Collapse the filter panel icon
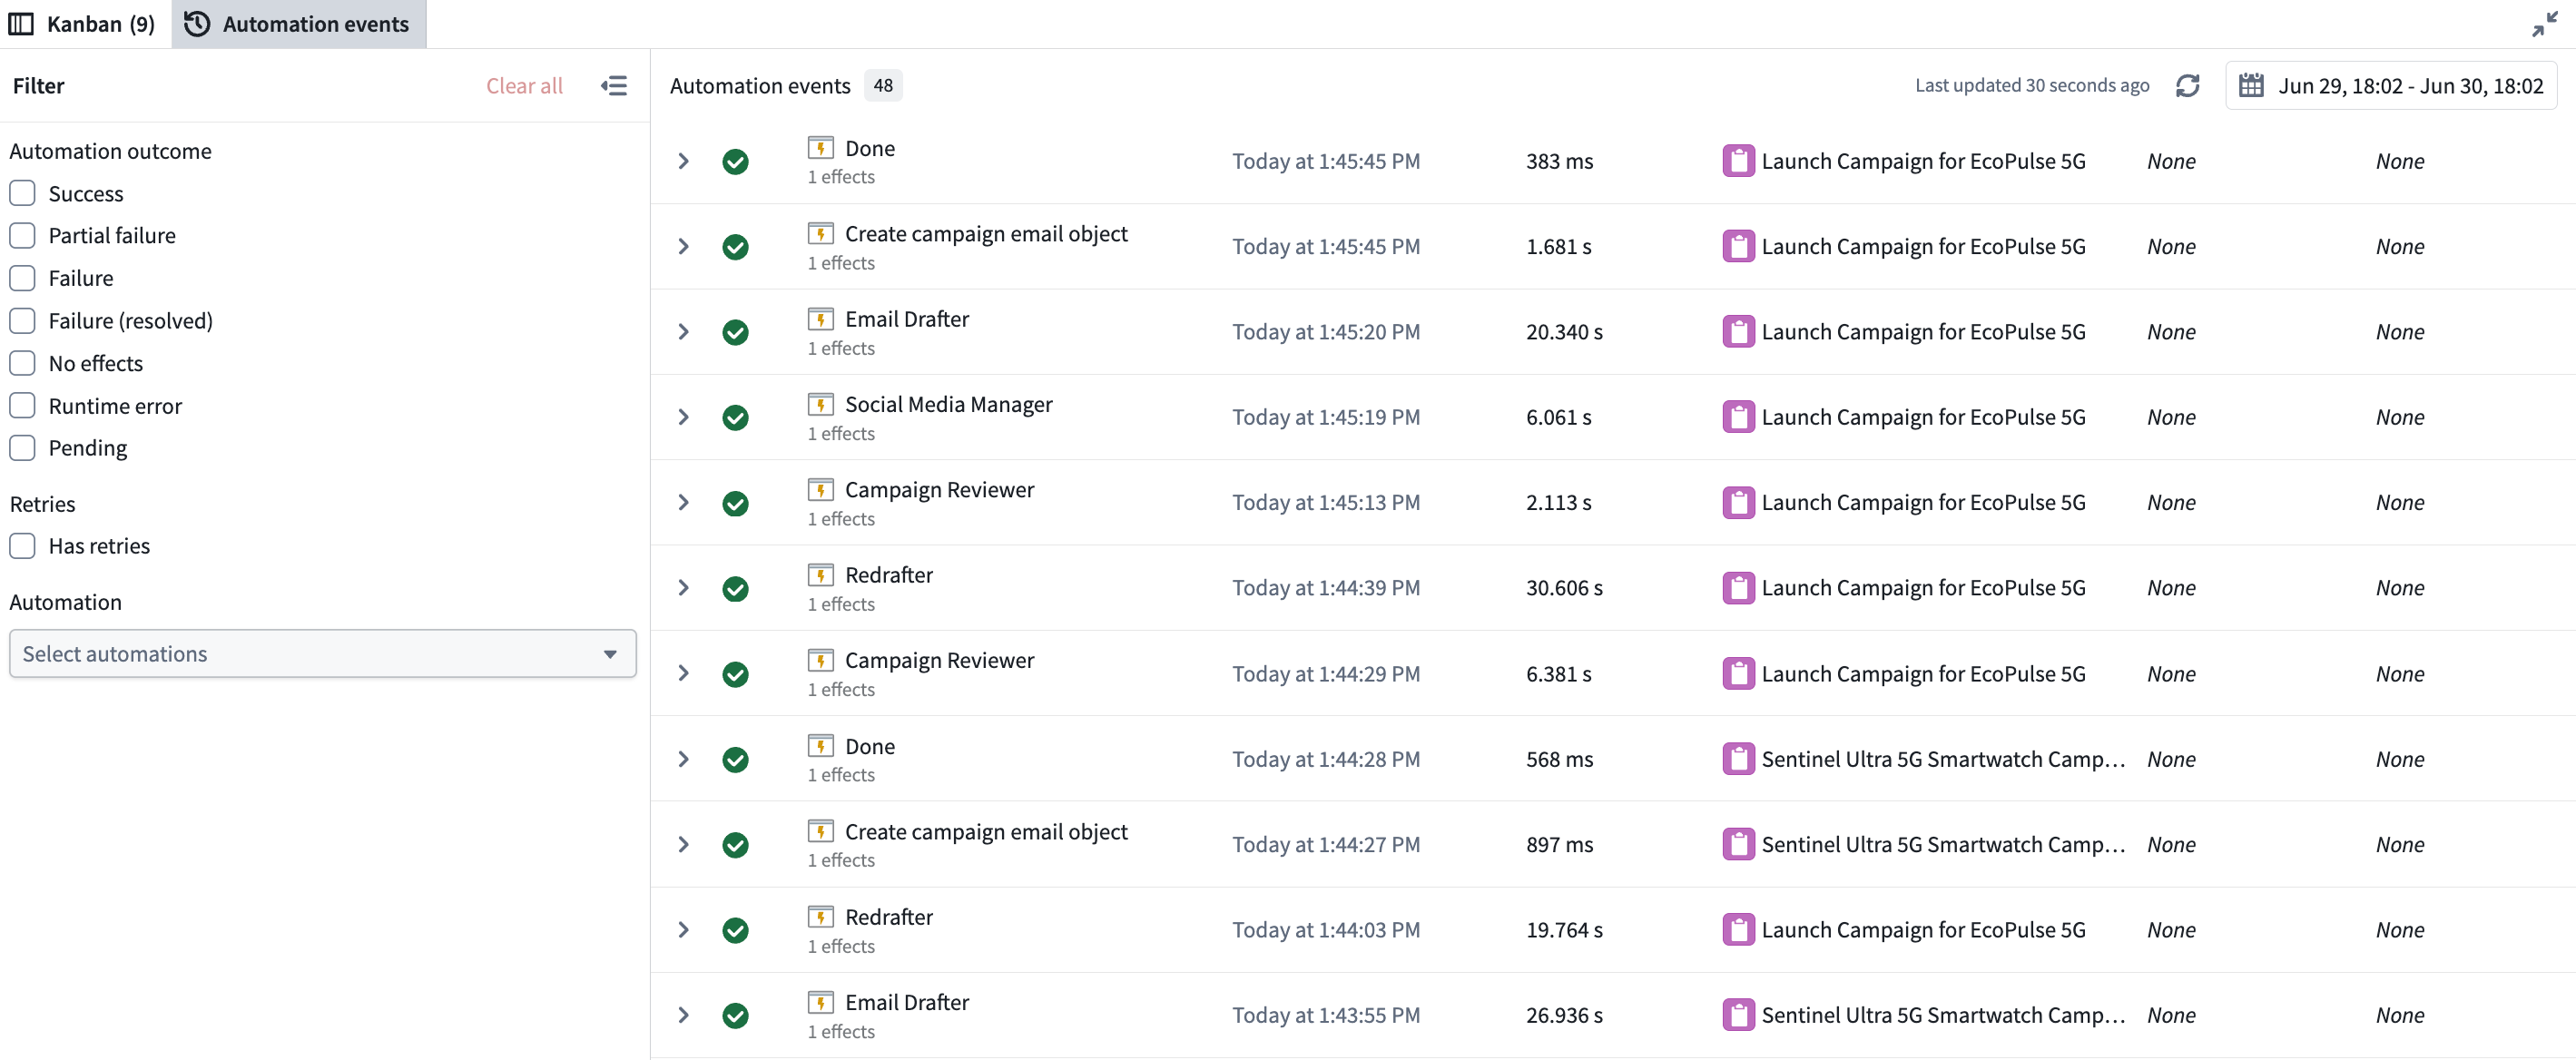This screenshot has width=2576, height=1060. (614, 86)
